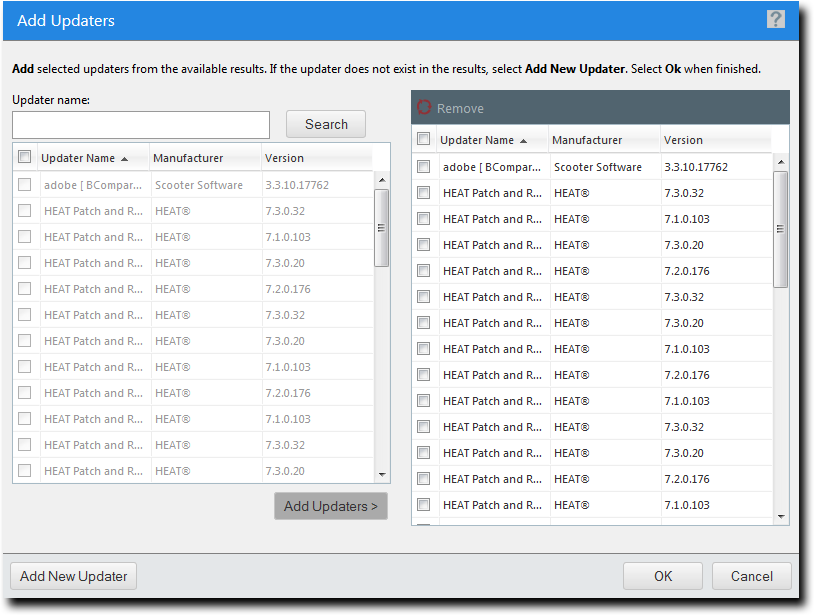The width and height of the screenshot is (814, 615).
Task: Check topmost HEAT 7.3.0.32 row in available list
Action: tap(24, 211)
